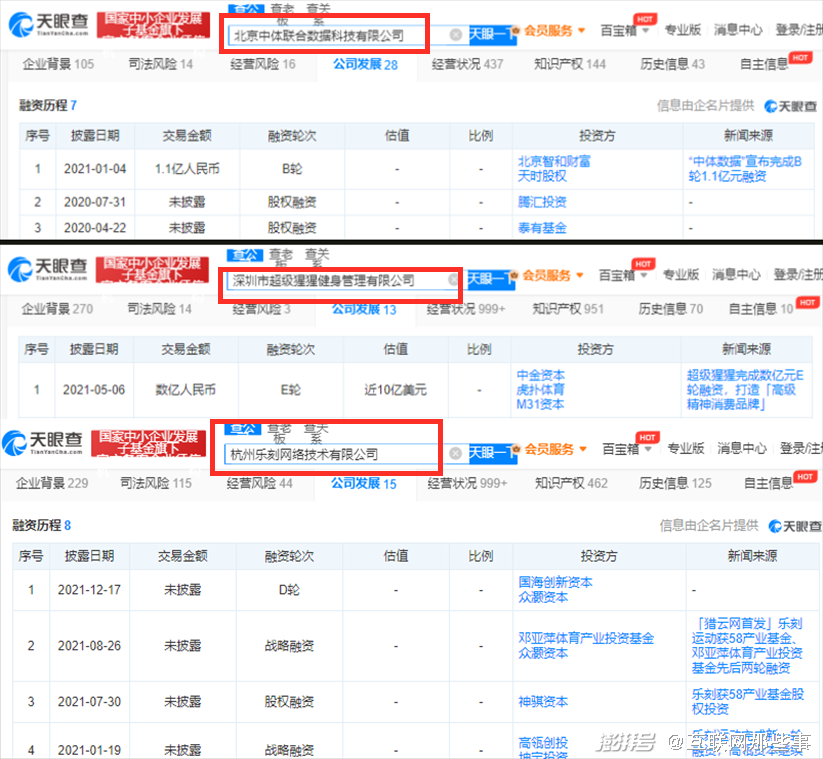This screenshot has height=759, width=823.
Task: Click the national SME fund red banner beside 北京中体 search
Action: [153, 25]
